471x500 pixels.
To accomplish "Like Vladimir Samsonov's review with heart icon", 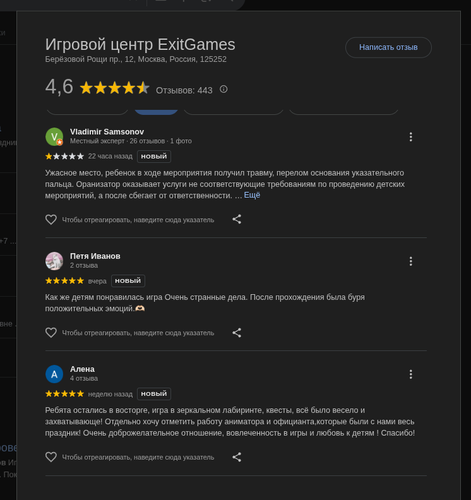I will (x=51, y=220).
